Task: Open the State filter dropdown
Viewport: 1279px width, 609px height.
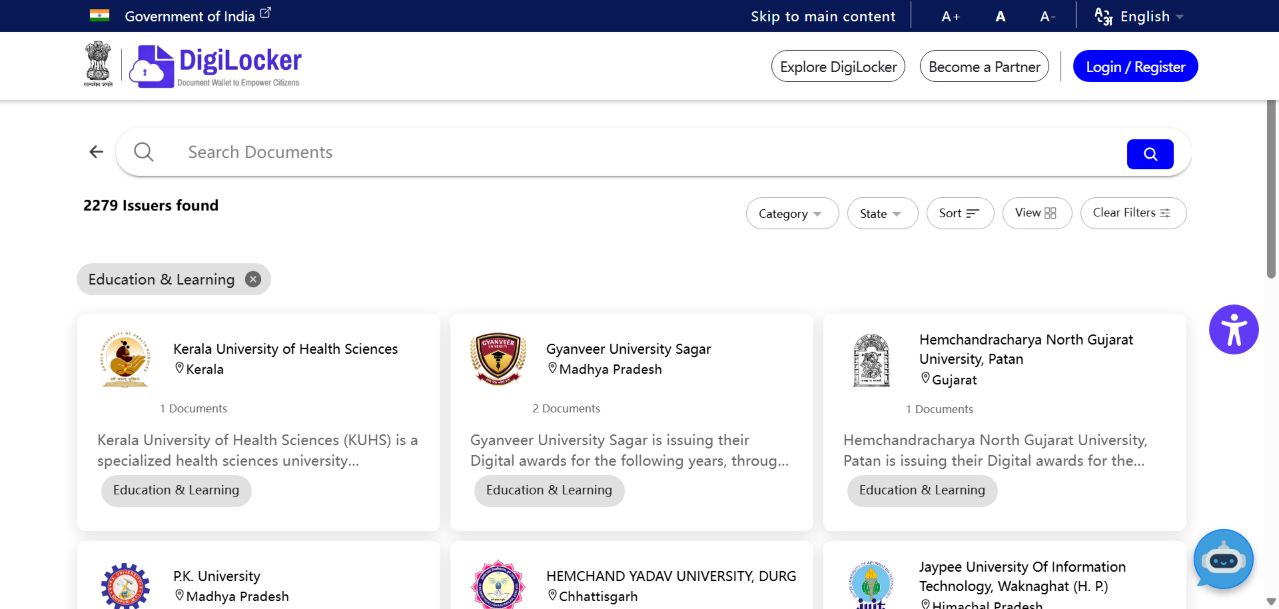Action: (x=882, y=214)
